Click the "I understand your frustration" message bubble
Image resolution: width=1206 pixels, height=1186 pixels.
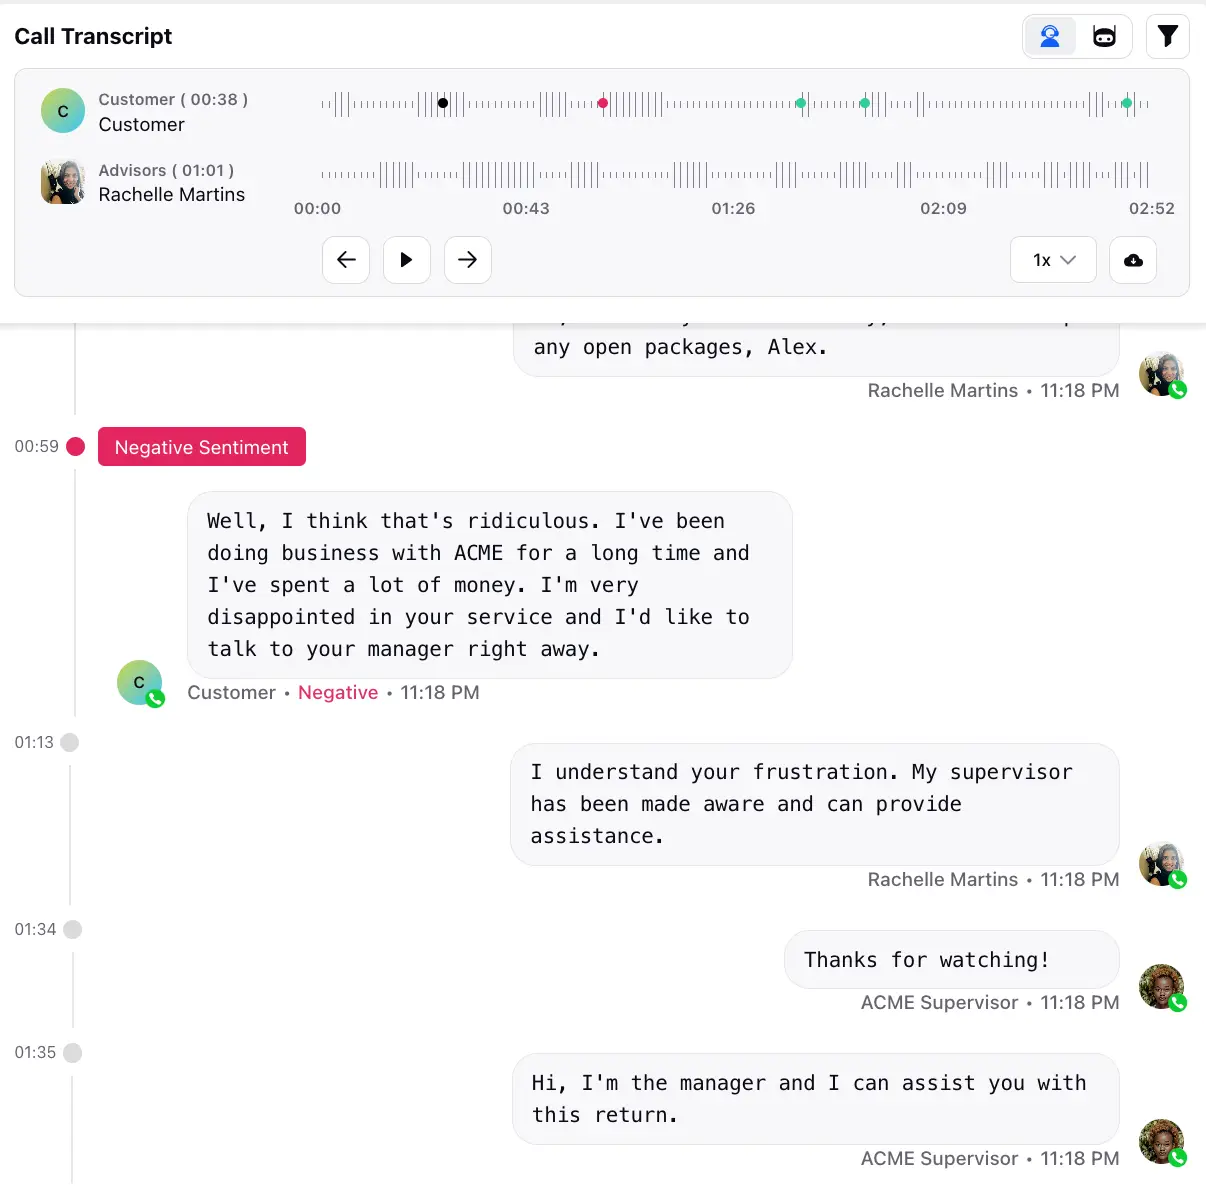click(815, 804)
